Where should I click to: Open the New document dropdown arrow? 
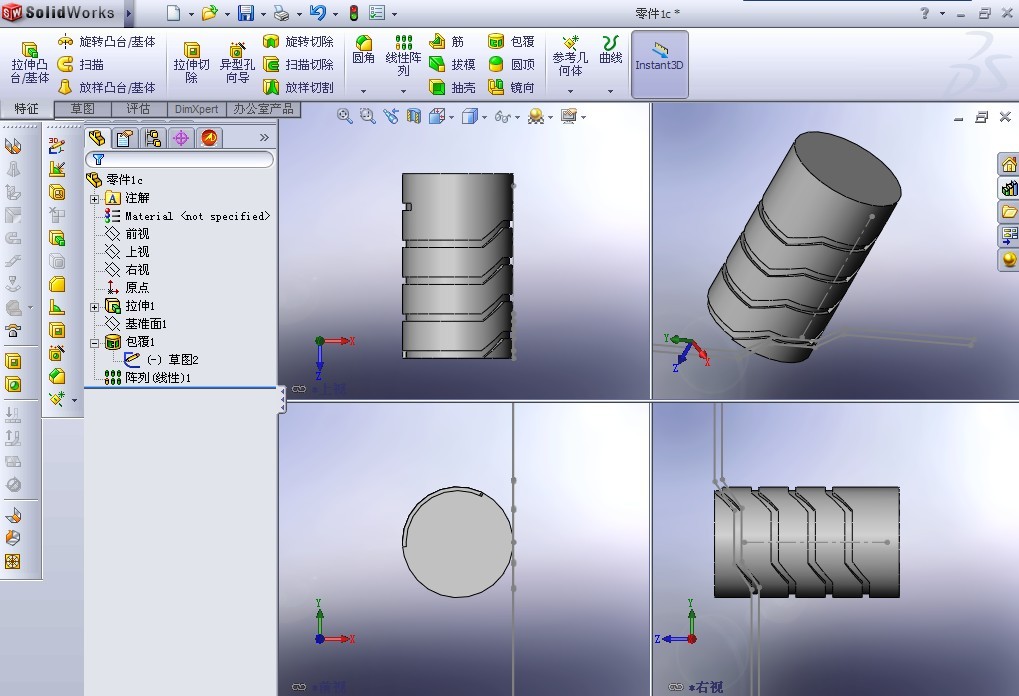191,14
